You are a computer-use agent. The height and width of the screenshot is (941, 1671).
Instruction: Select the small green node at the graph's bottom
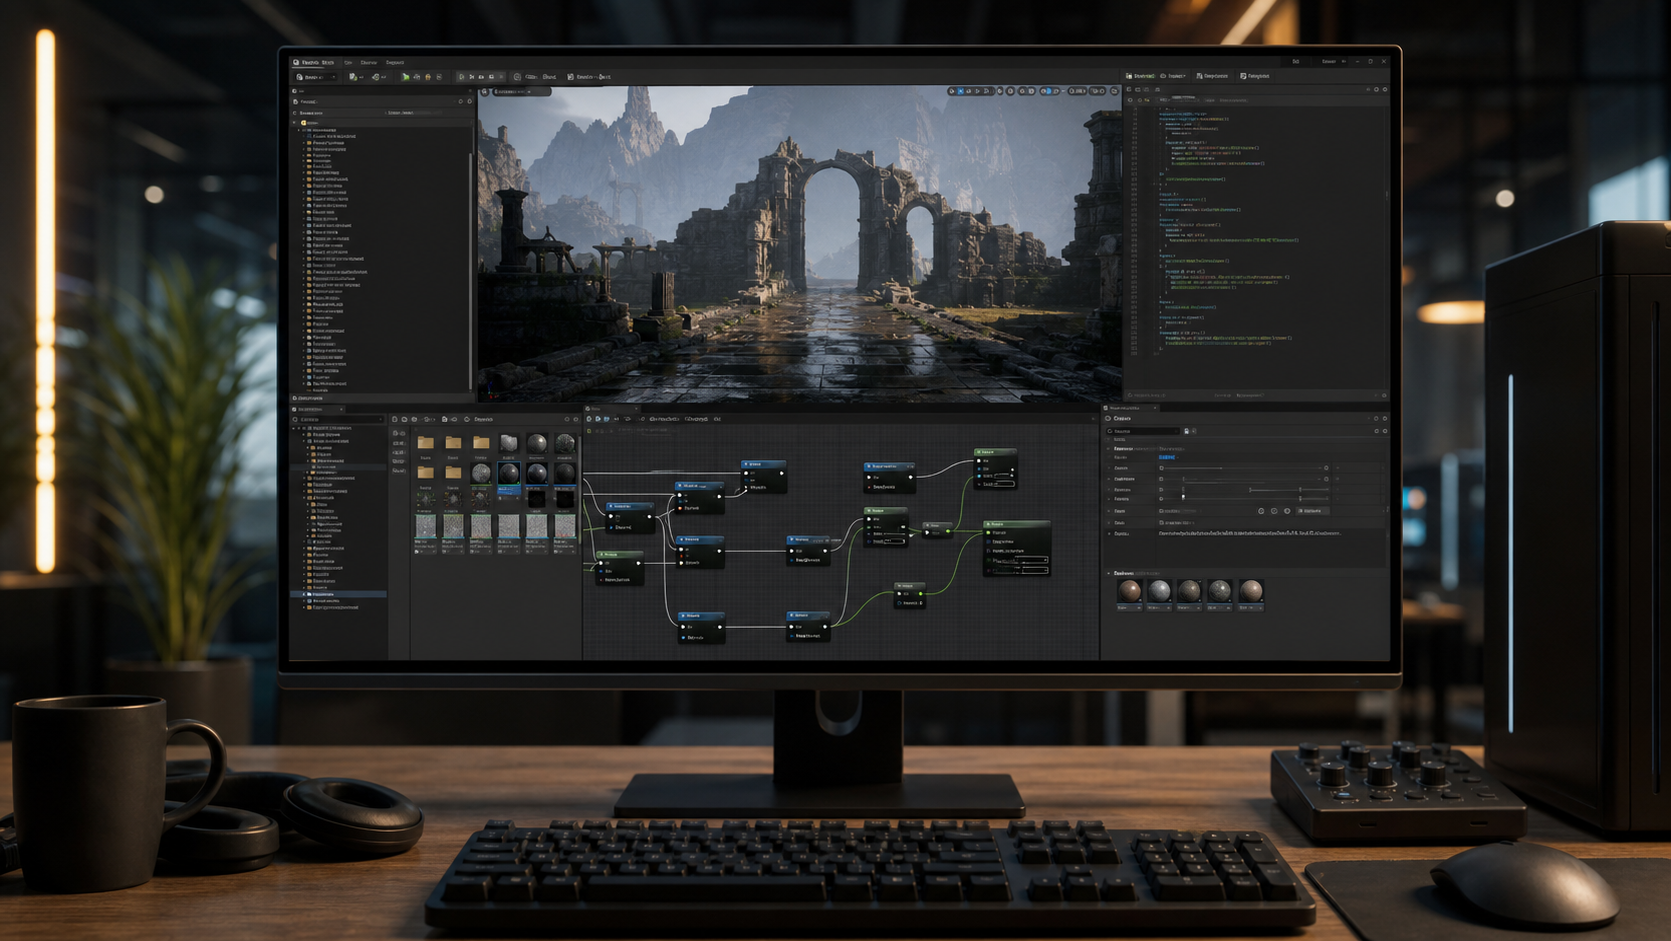(x=908, y=596)
